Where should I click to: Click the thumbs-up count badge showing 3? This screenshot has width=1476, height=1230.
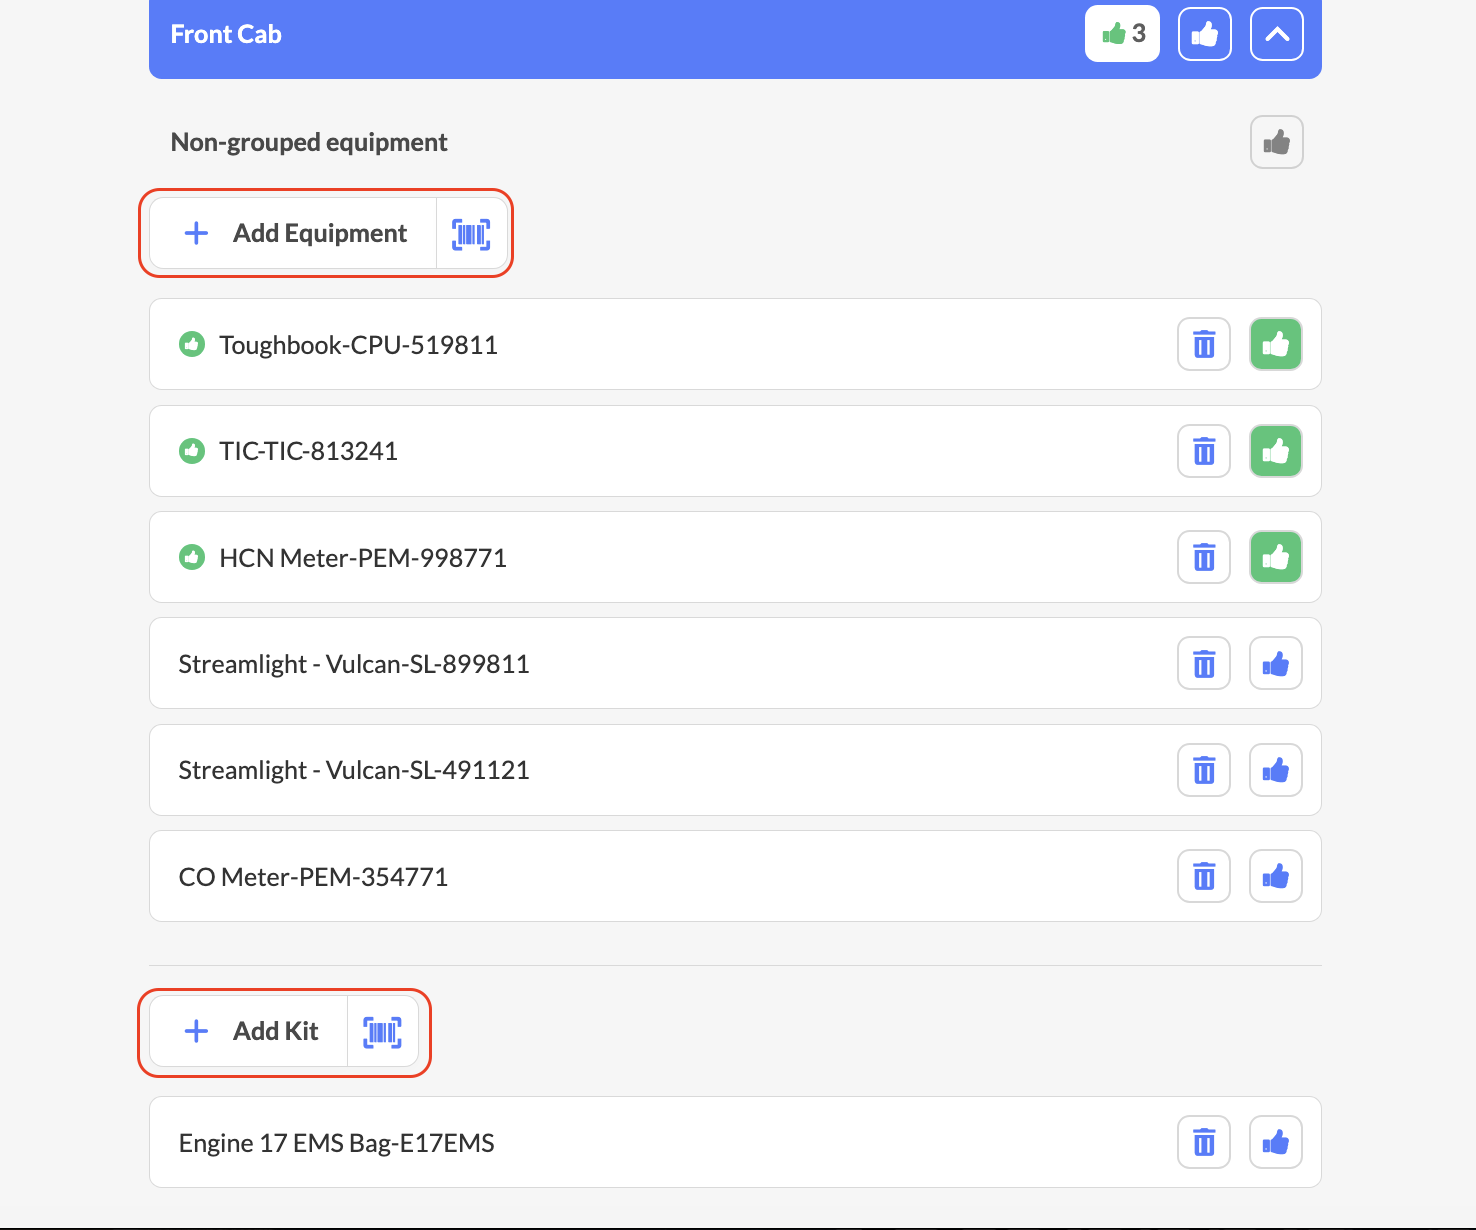1123,34
